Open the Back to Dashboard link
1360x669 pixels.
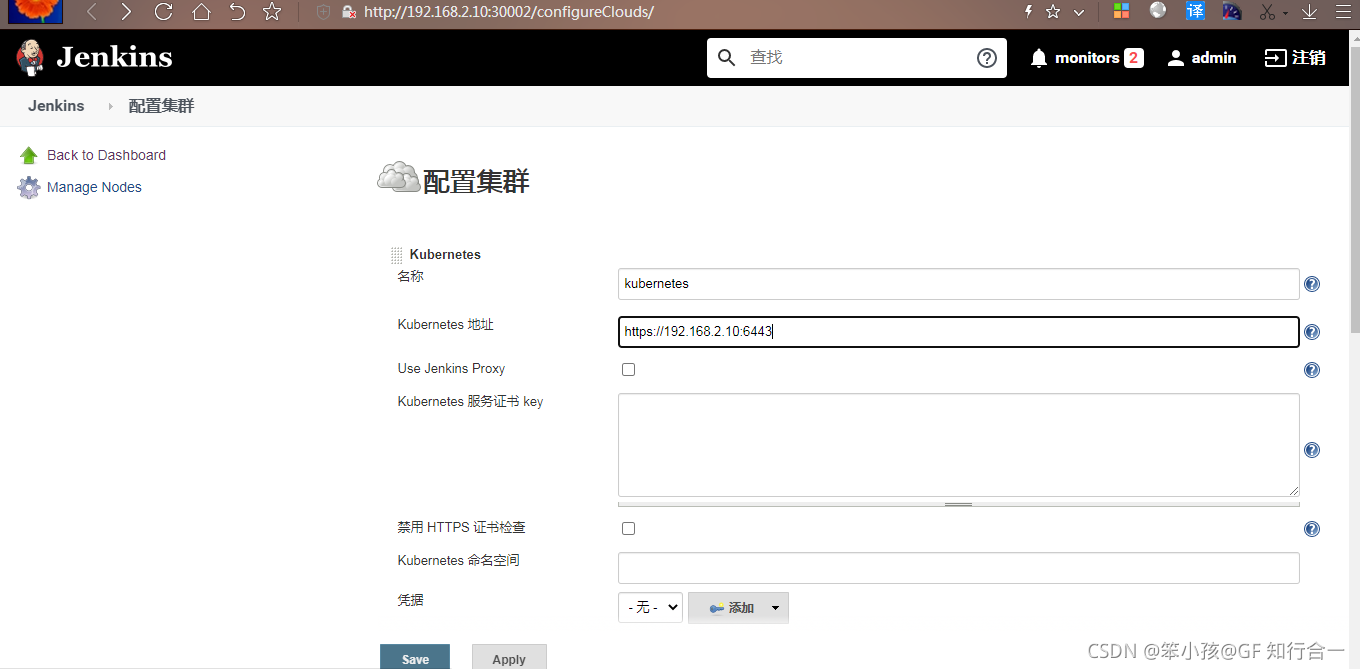click(106, 155)
